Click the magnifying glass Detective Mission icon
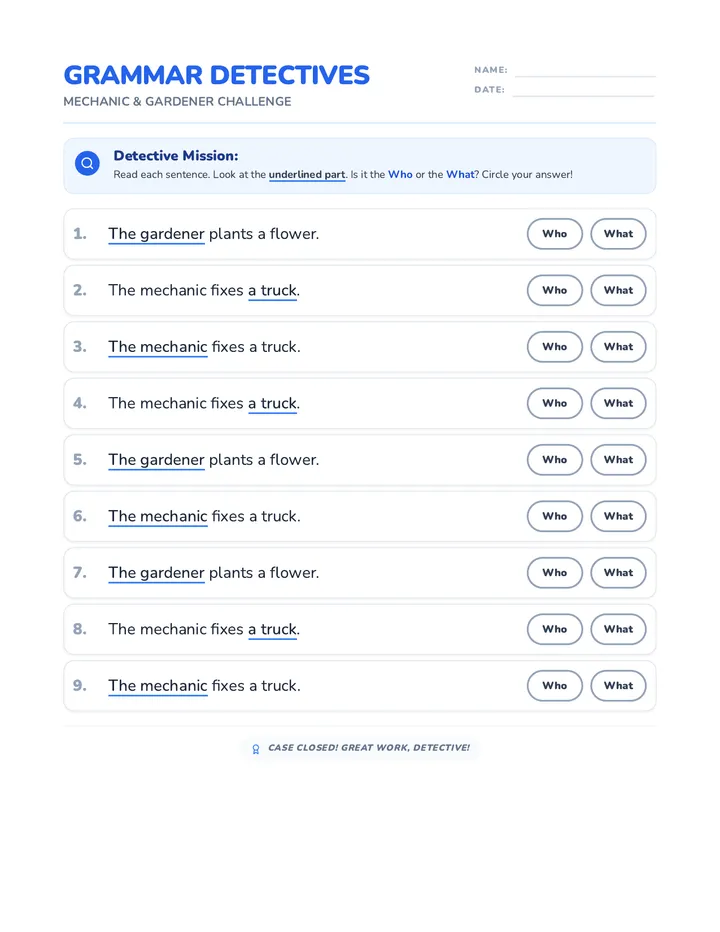This screenshot has width=720, height=932. tap(87, 163)
